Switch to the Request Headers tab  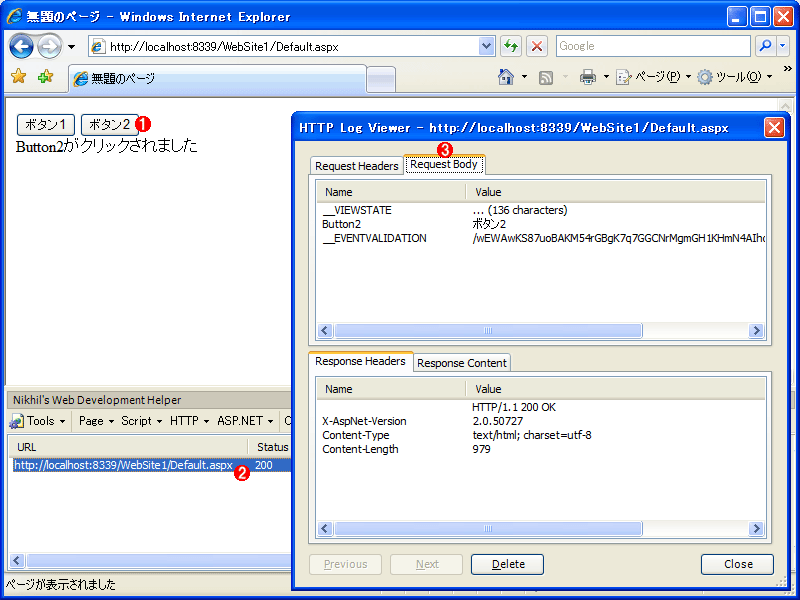[x=357, y=166]
